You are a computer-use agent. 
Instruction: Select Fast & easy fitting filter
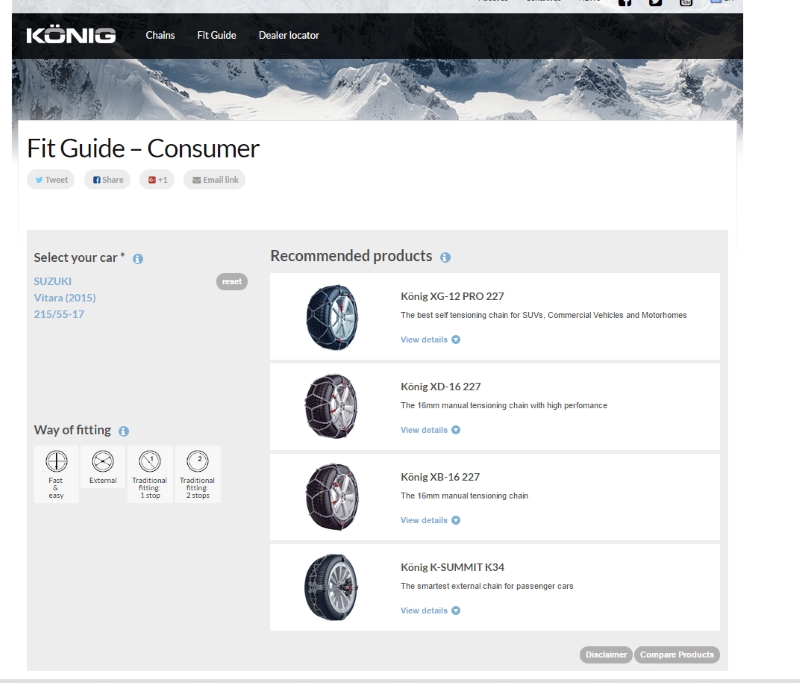(x=56, y=474)
